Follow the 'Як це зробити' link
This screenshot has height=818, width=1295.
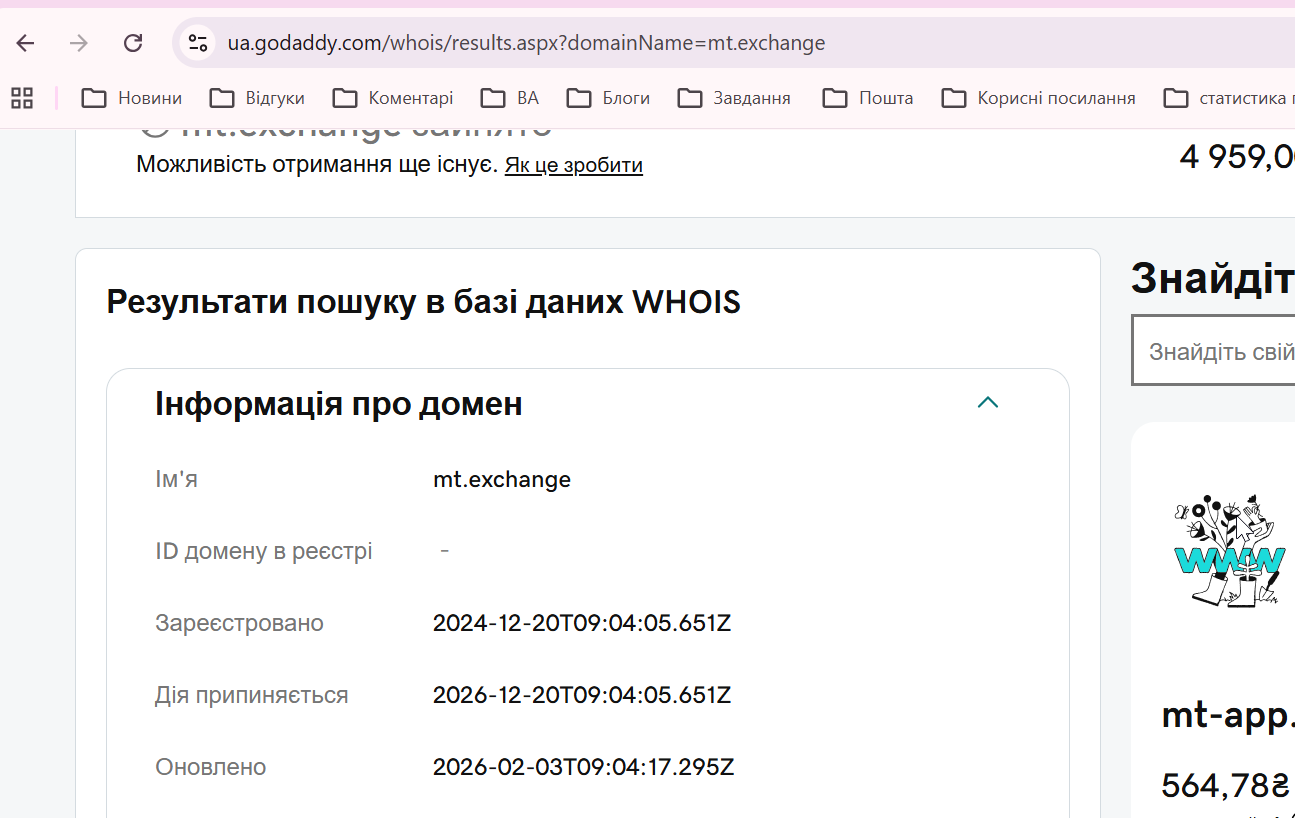(x=574, y=165)
